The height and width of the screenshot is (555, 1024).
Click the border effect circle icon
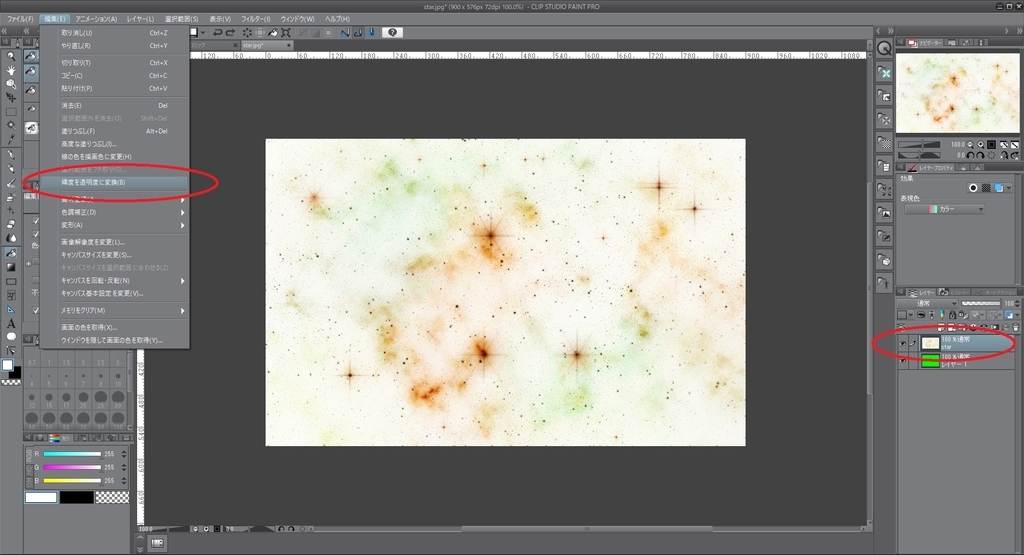[973, 188]
